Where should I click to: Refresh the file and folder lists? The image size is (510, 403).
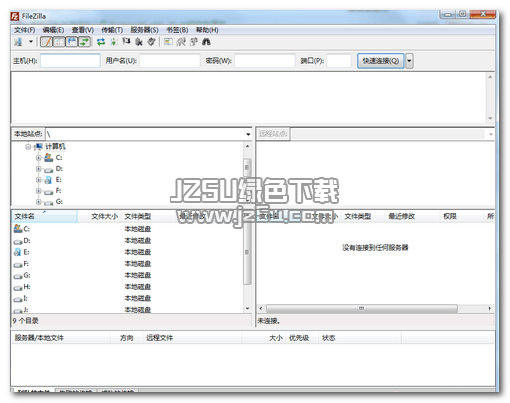pyautogui.click(x=101, y=42)
